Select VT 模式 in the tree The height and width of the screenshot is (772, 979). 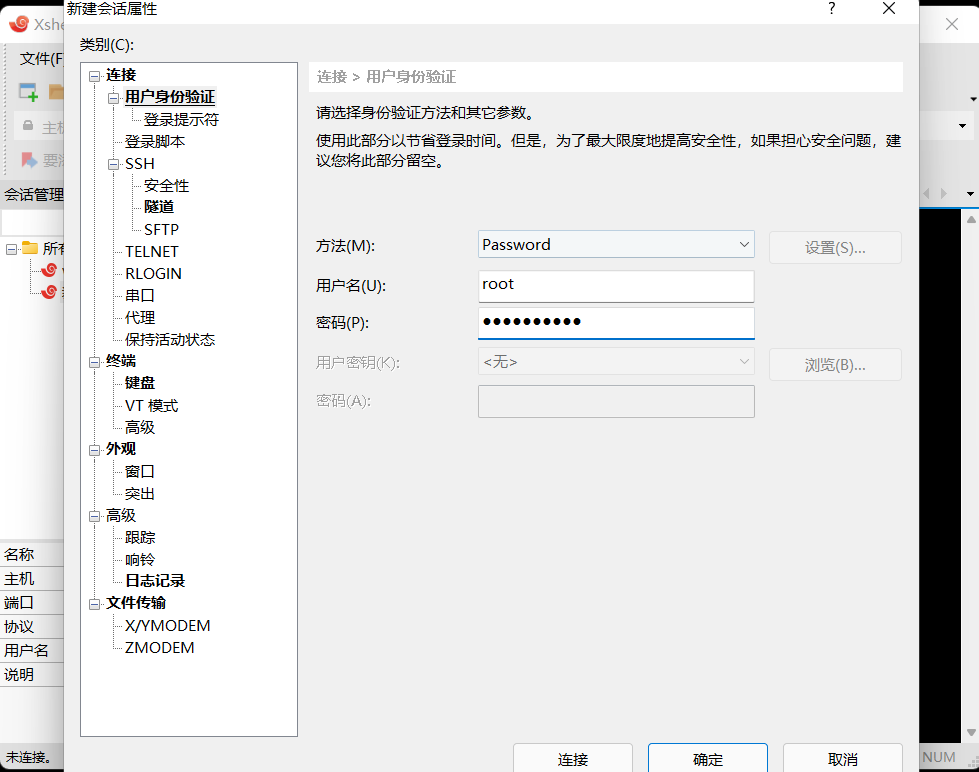point(151,406)
